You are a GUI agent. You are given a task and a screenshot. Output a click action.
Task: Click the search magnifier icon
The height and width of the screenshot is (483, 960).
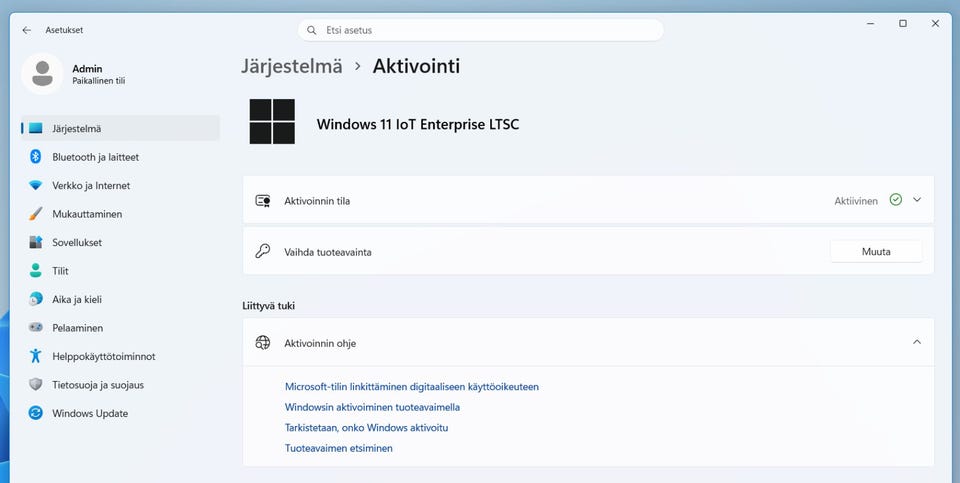pyautogui.click(x=312, y=30)
